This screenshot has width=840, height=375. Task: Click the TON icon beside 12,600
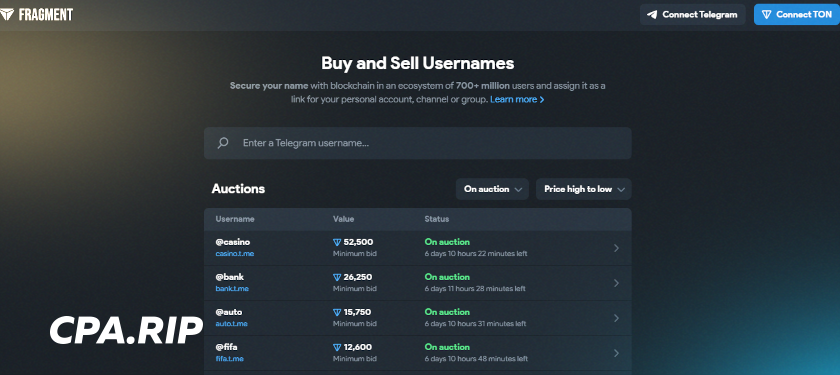pos(337,347)
